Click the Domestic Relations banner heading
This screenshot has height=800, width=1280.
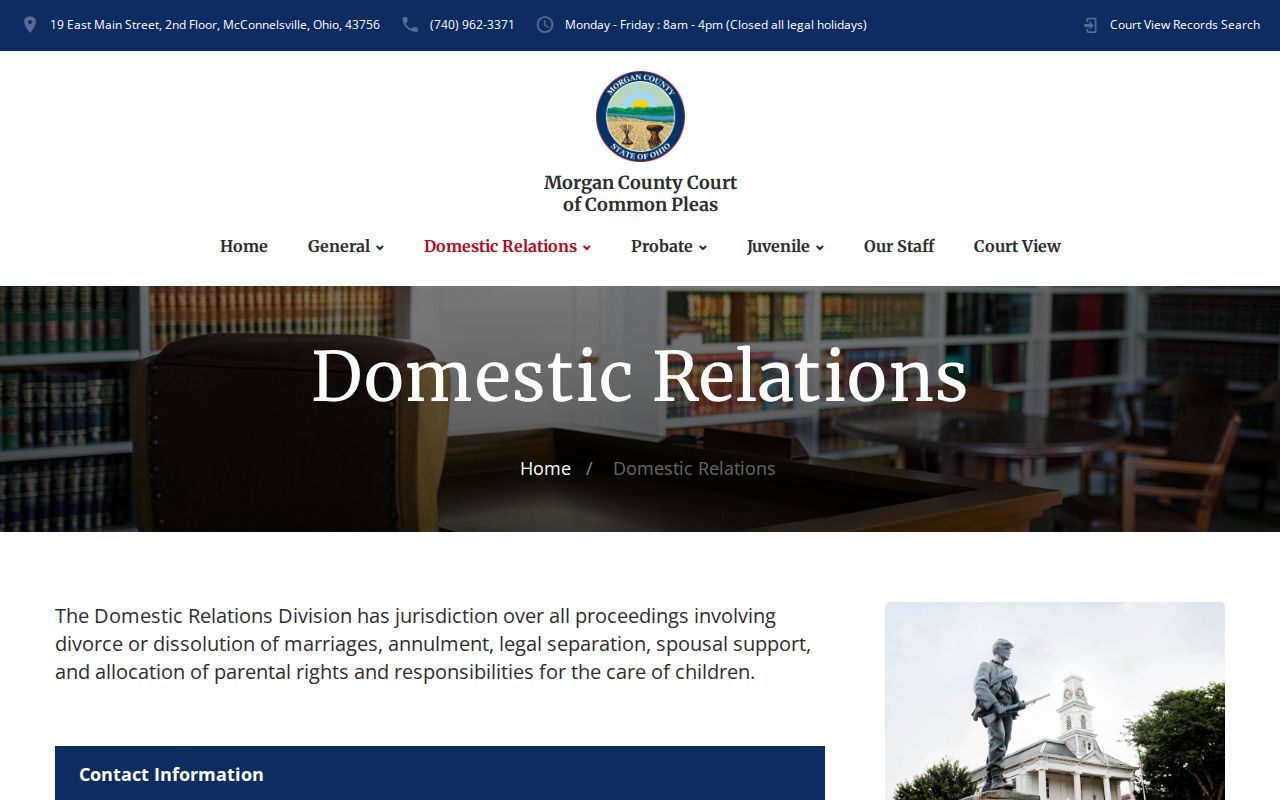click(x=640, y=376)
